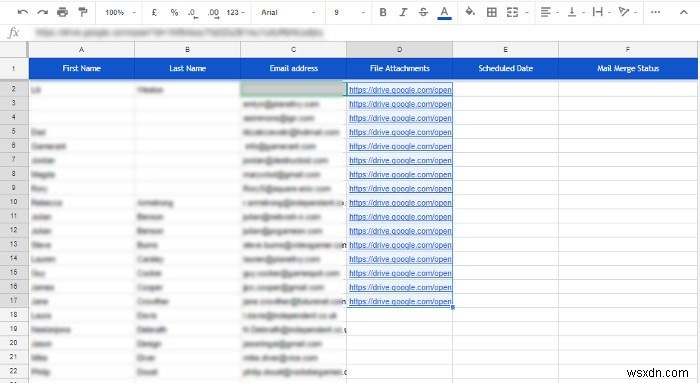Select the Last Name header cell

[x=187, y=68]
